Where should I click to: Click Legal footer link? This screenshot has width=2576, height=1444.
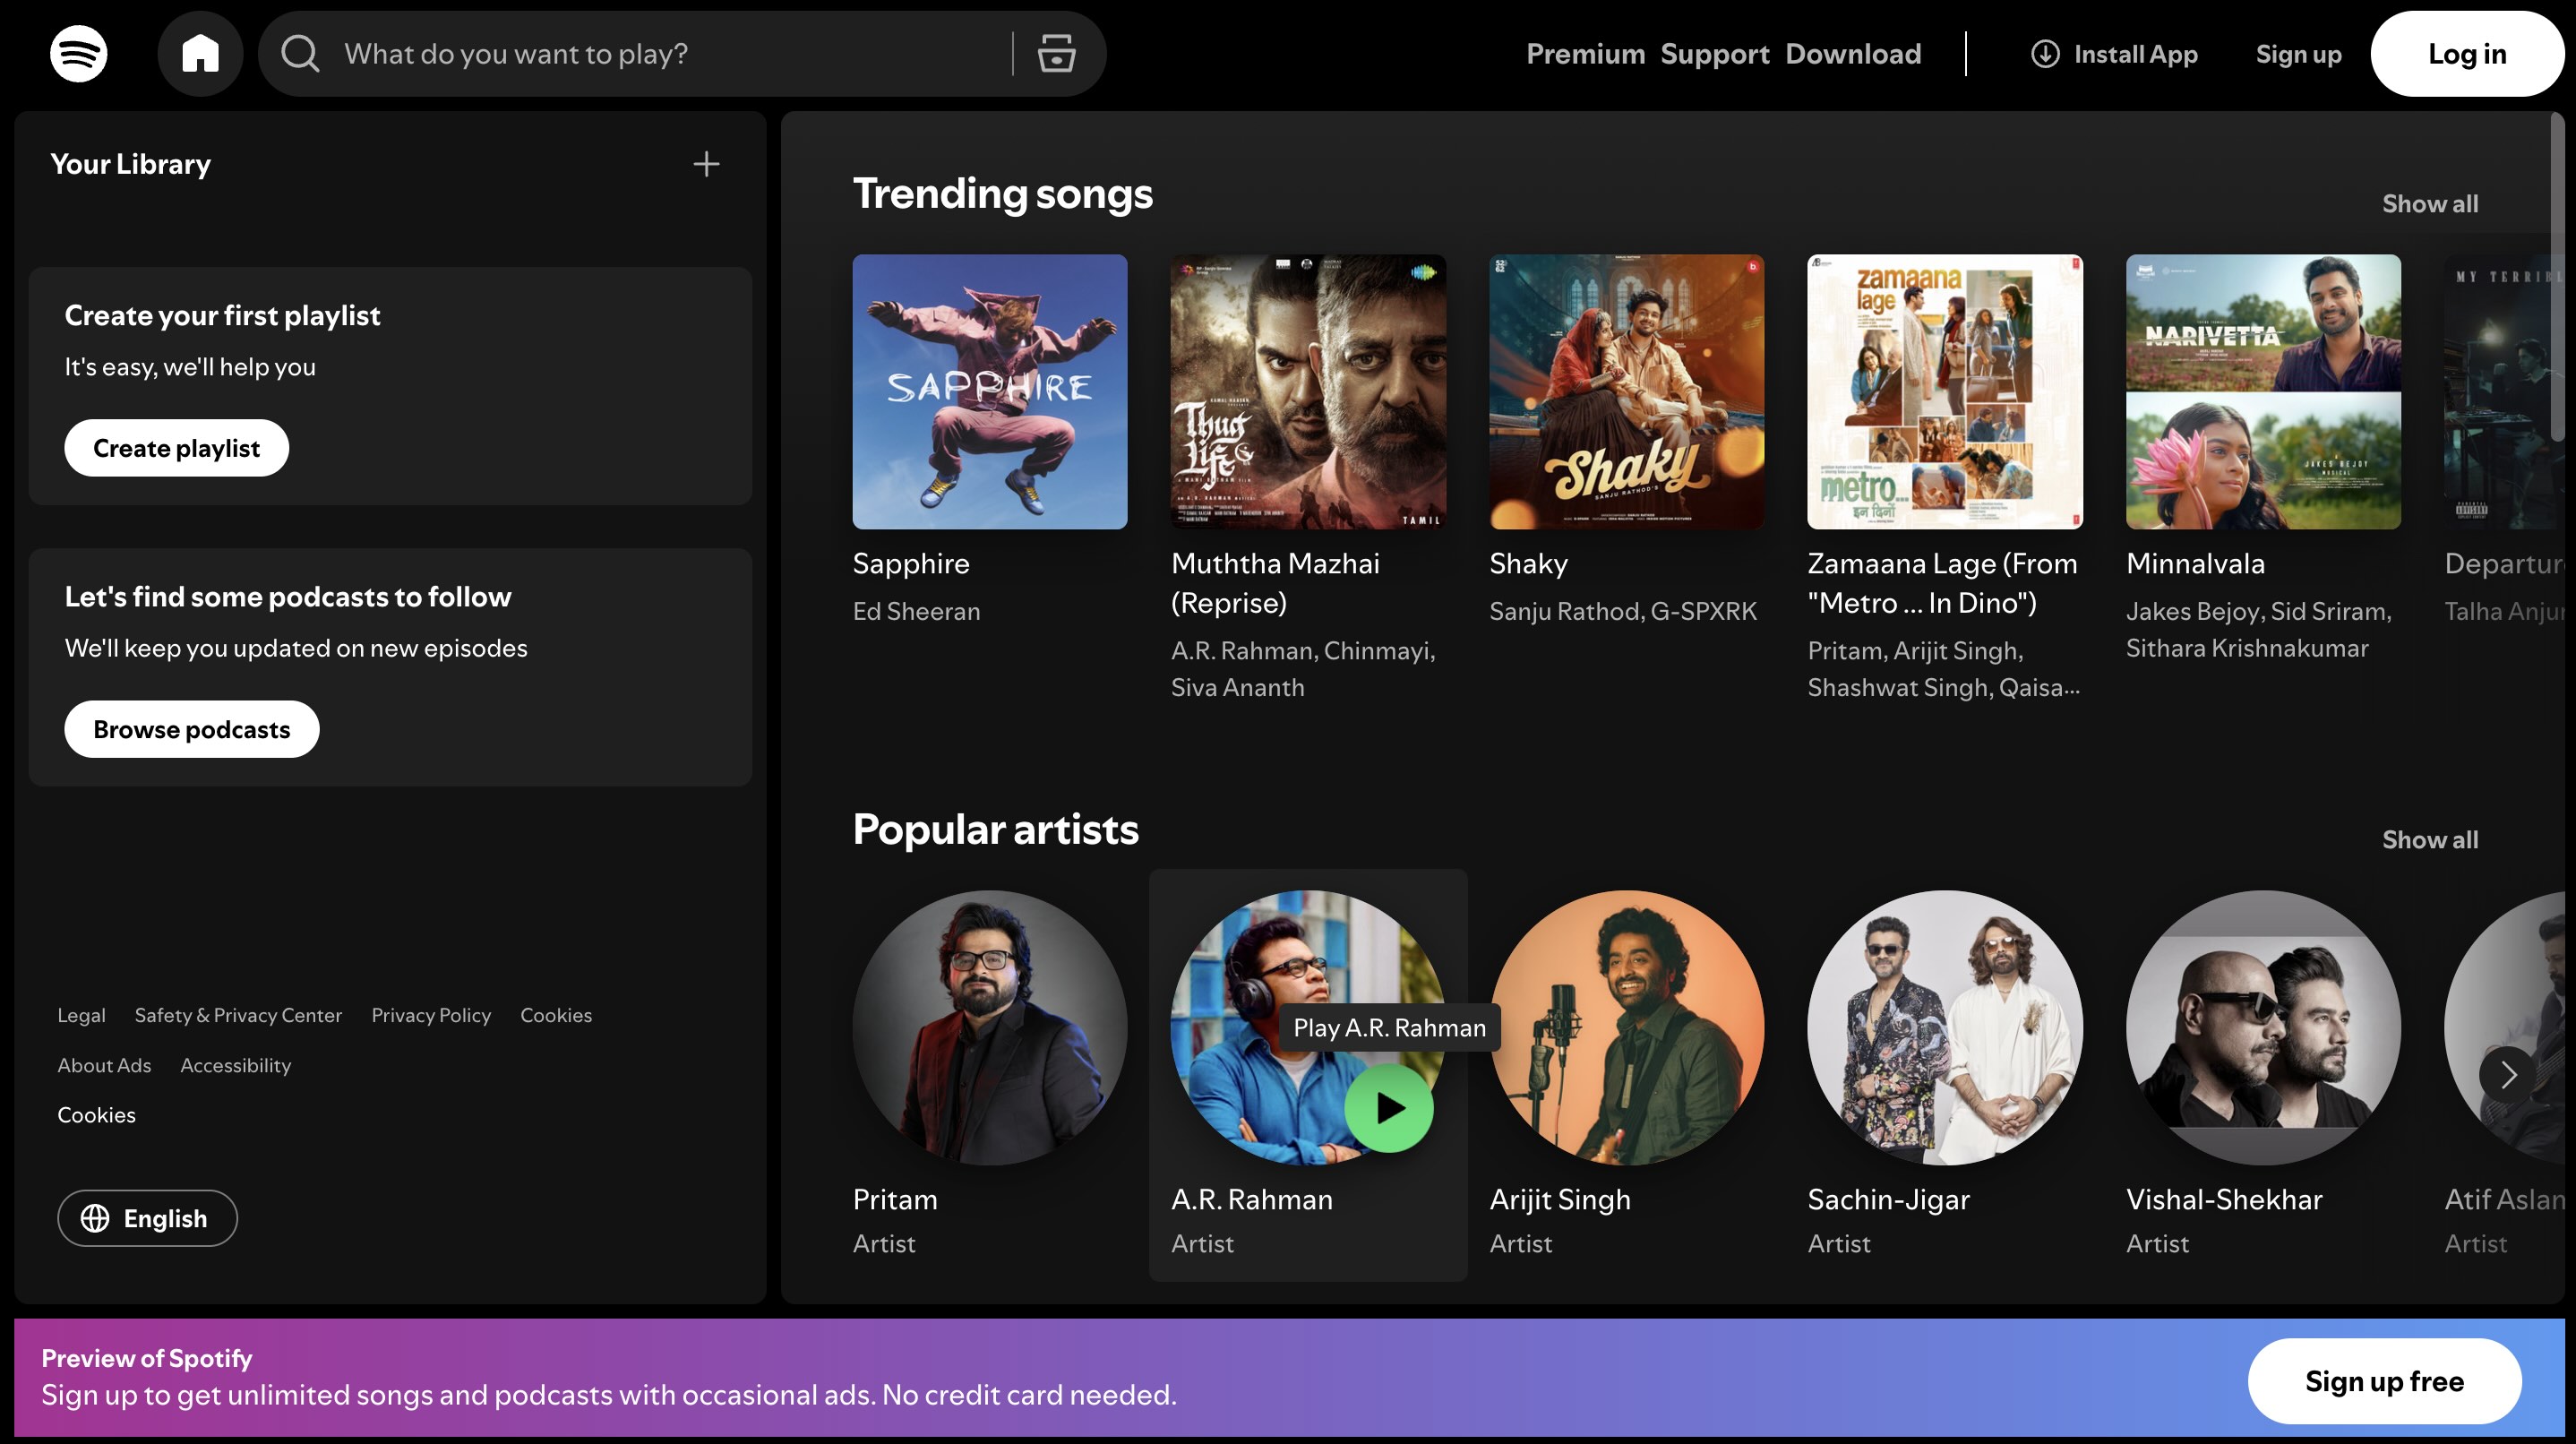click(x=81, y=1015)
